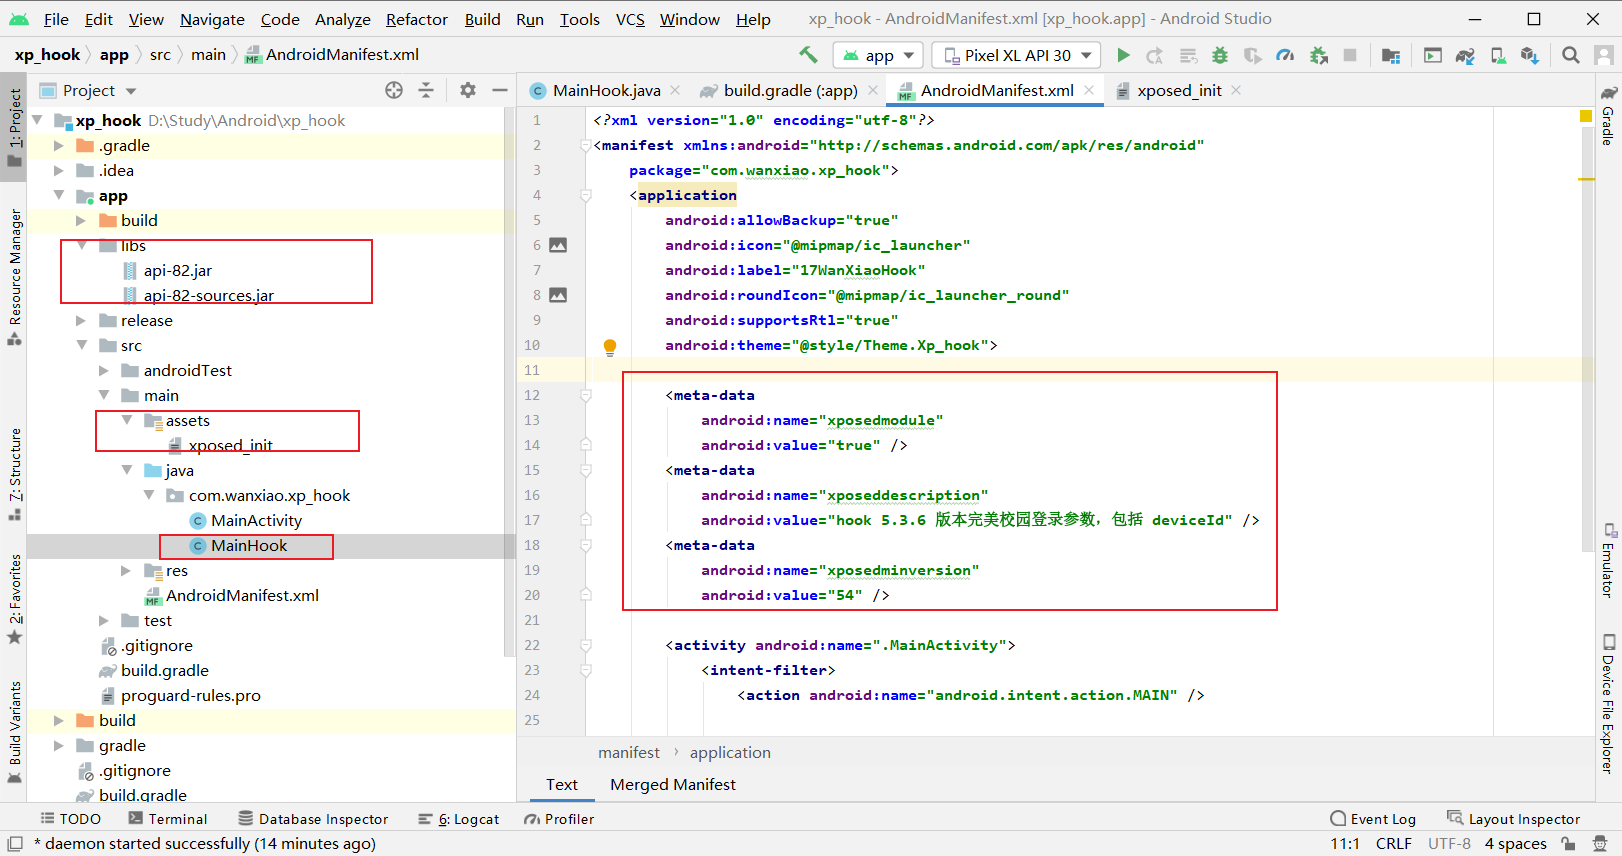
Task: Expand the res folder
Action: coord(126,570)
